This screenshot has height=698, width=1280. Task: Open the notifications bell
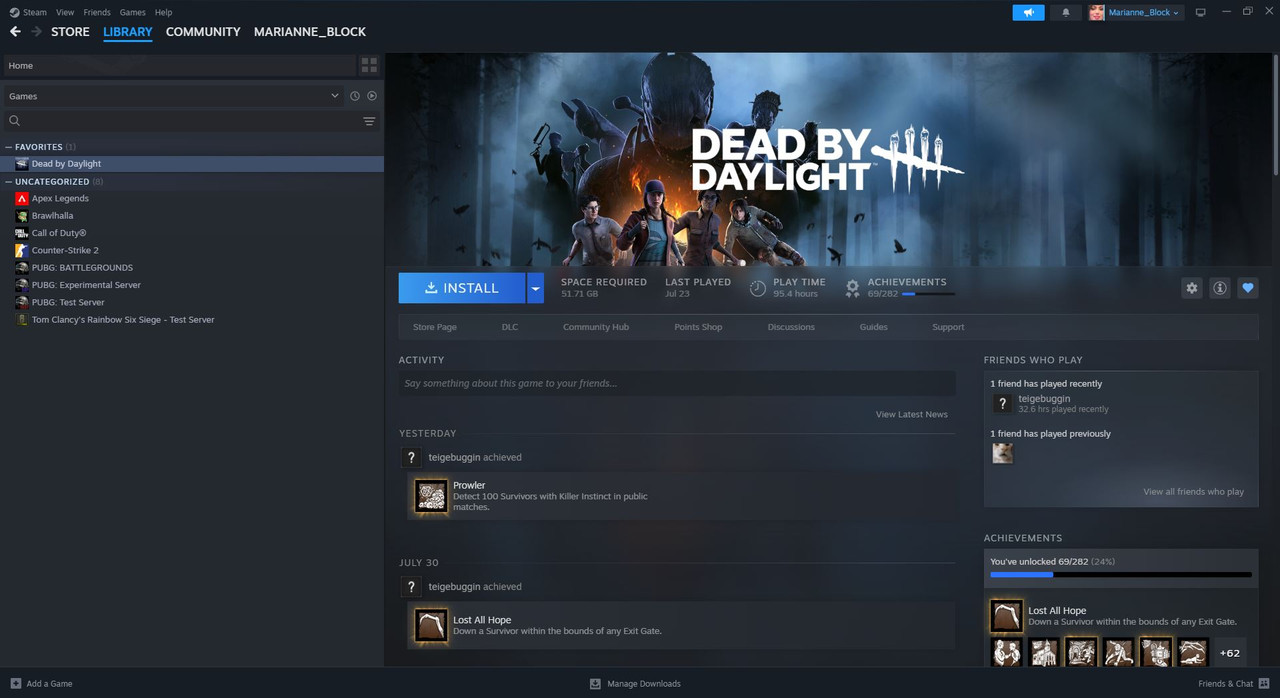[x=1065, y=12]
